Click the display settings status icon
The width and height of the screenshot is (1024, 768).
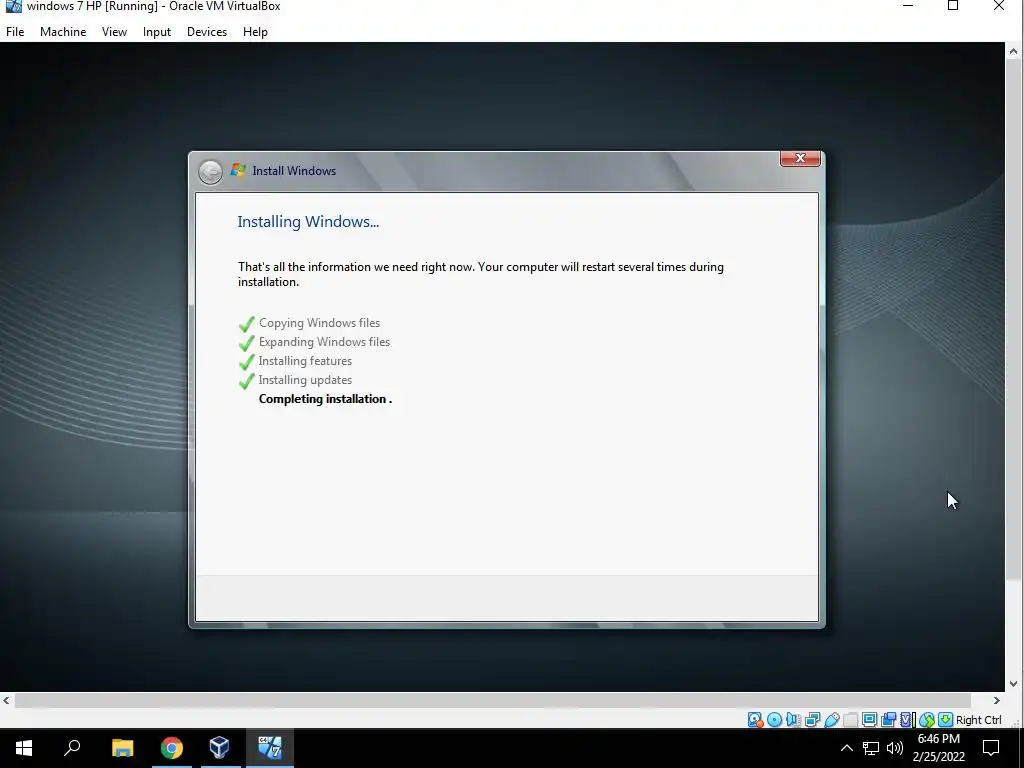click(869, 720)
